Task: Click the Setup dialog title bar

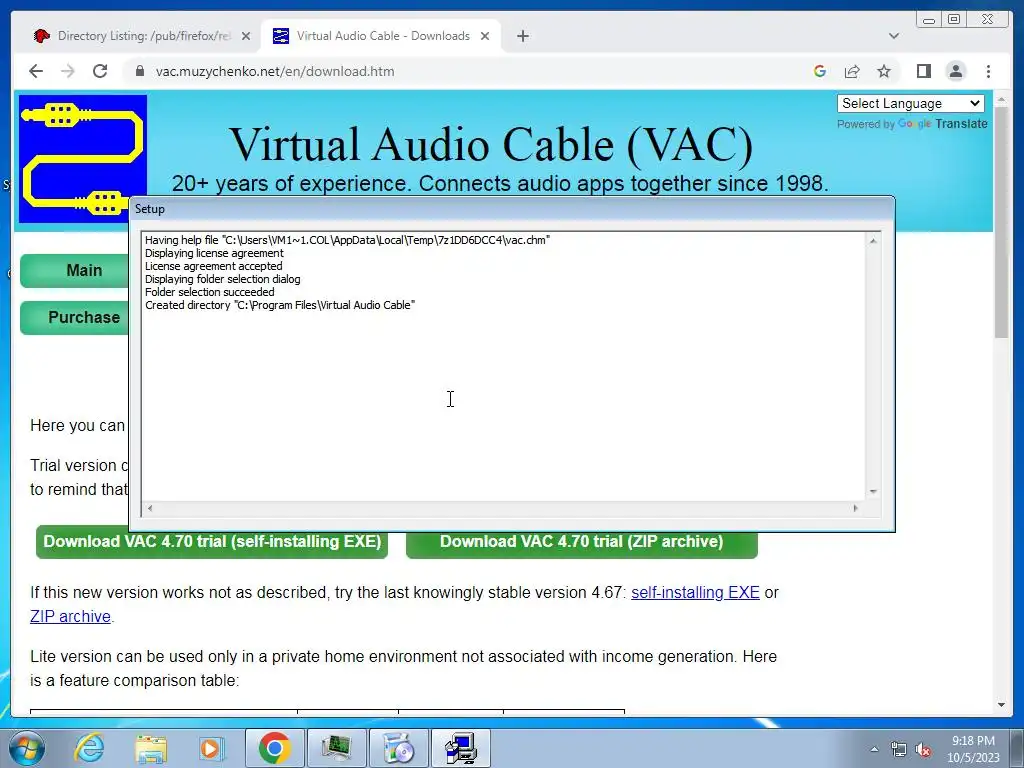Action: pyautogui.click(x=512, y=209)
